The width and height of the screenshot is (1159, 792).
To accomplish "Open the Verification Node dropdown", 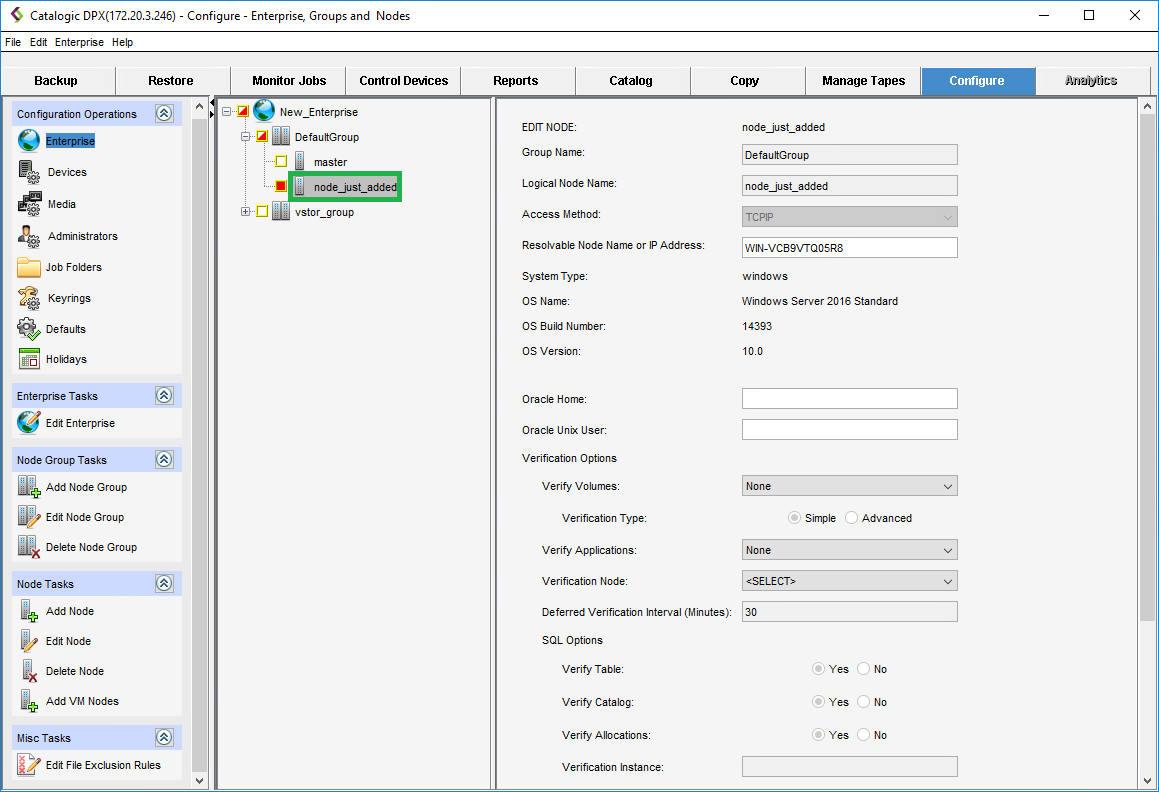I will click(849, 581).
